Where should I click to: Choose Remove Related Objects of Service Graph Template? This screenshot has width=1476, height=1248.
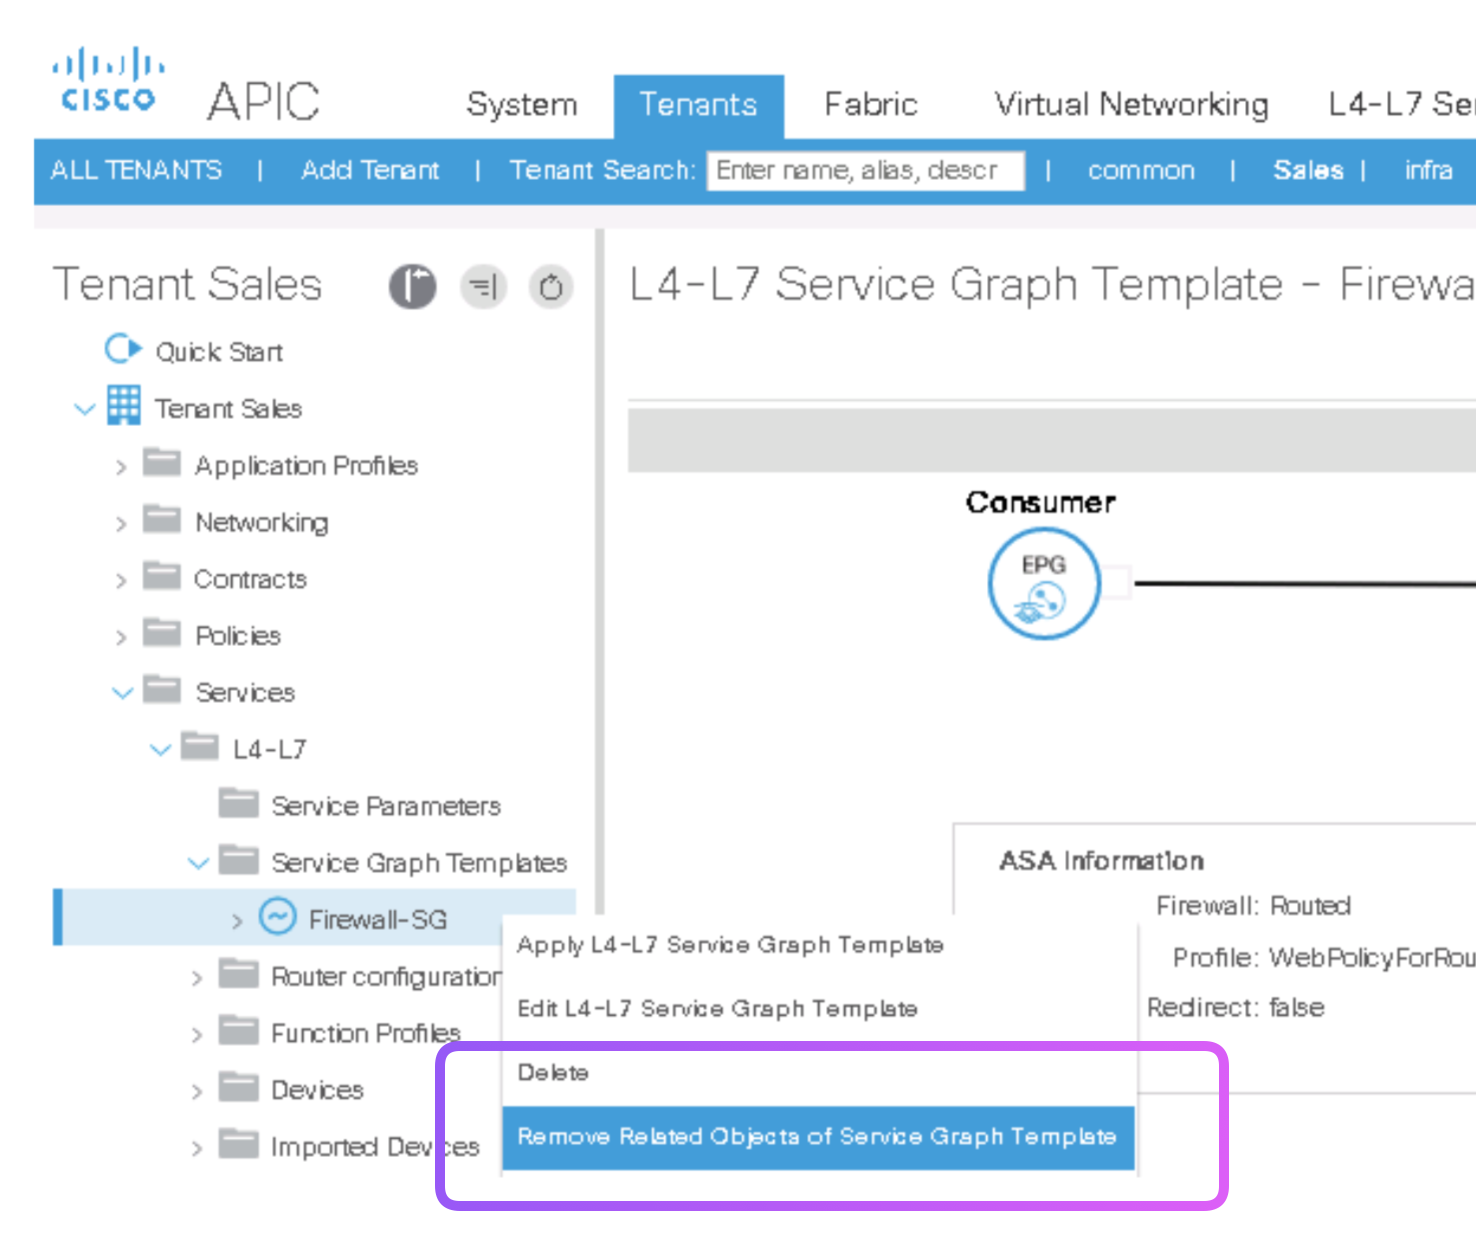click(x=816, y=1137)
